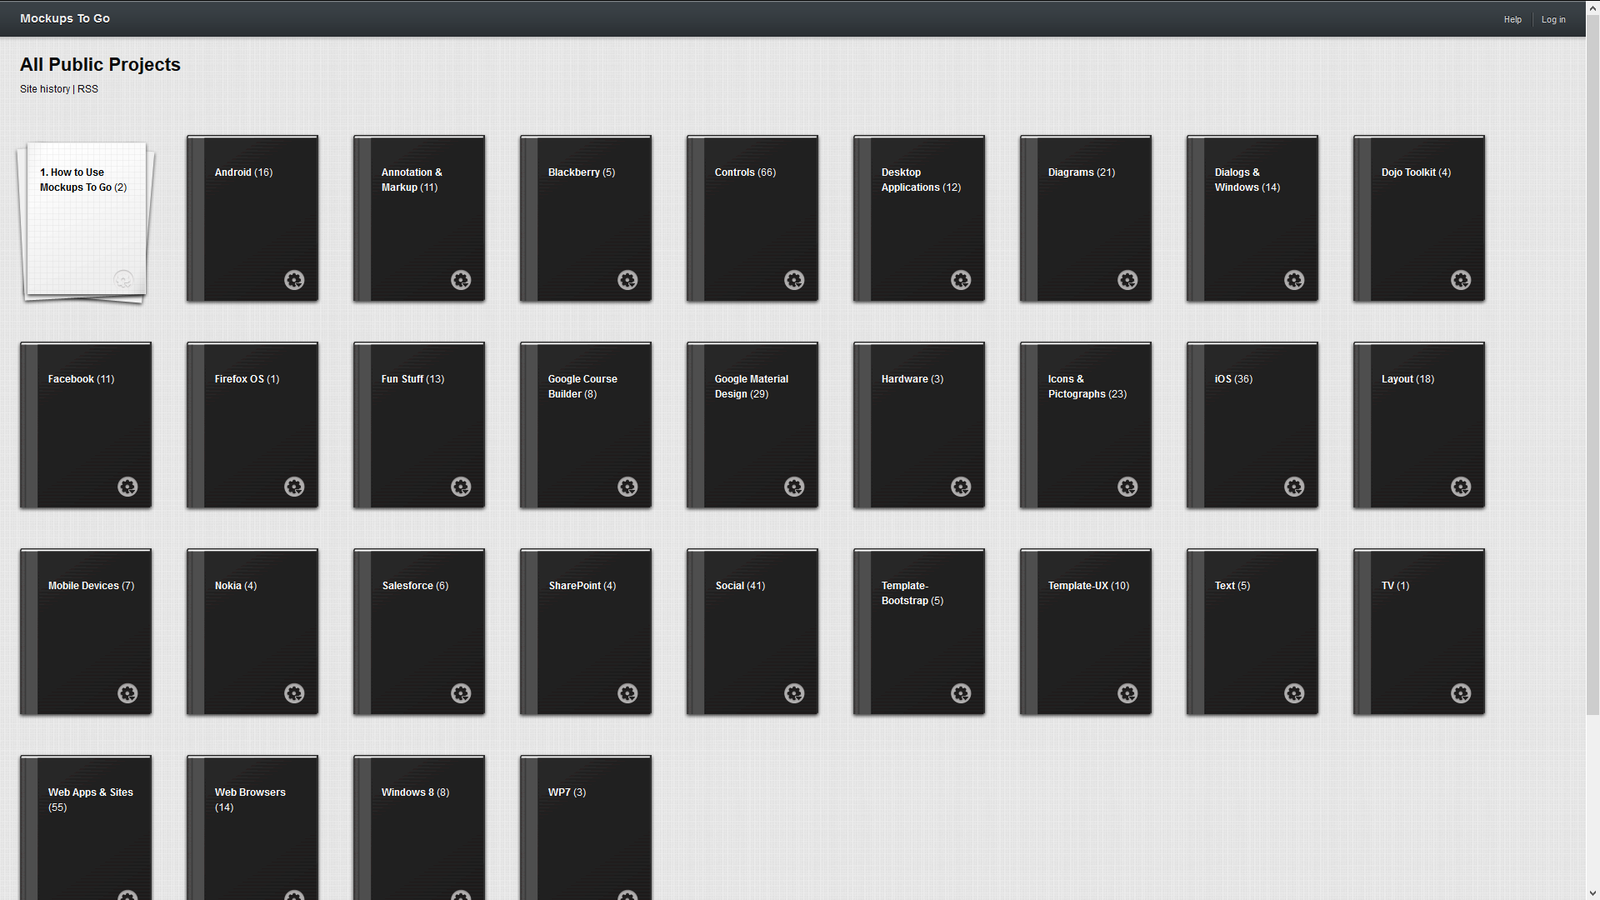Screen dimensions: 1600x900
Task: Click the gear icon on Fun Stuff
Action: pyautogui.click(x=461, y=487)
